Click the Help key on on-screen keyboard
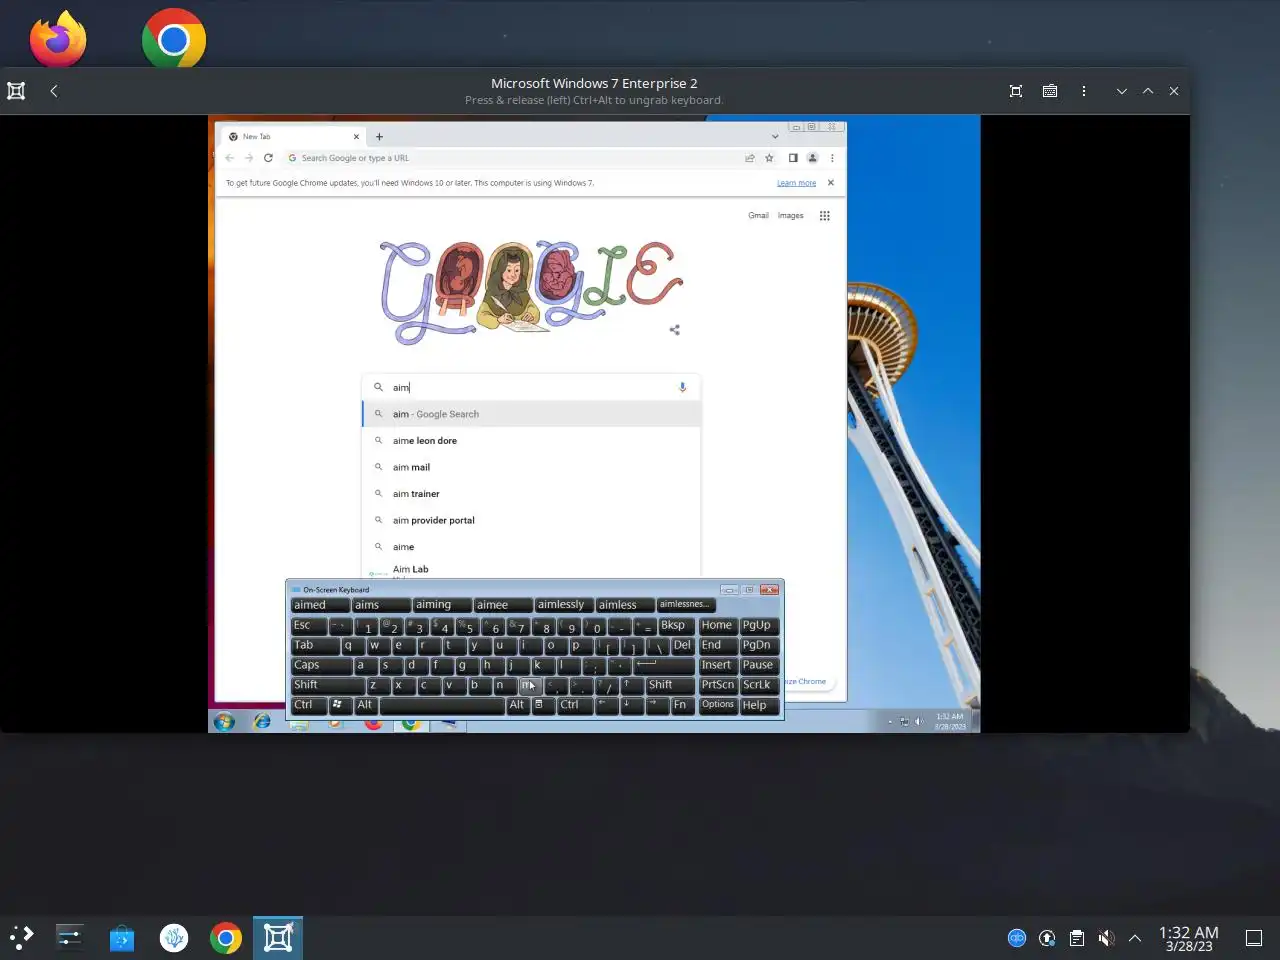Screen dimensions: 1280x960 [759, 705]
